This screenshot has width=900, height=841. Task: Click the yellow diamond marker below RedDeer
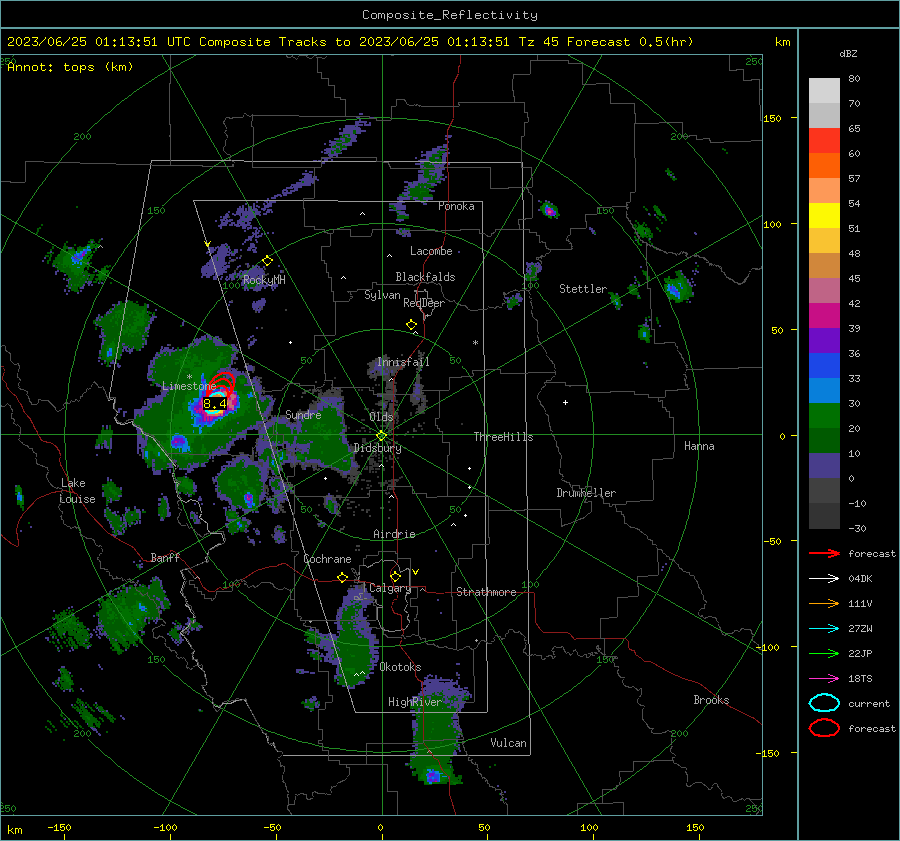411,324
